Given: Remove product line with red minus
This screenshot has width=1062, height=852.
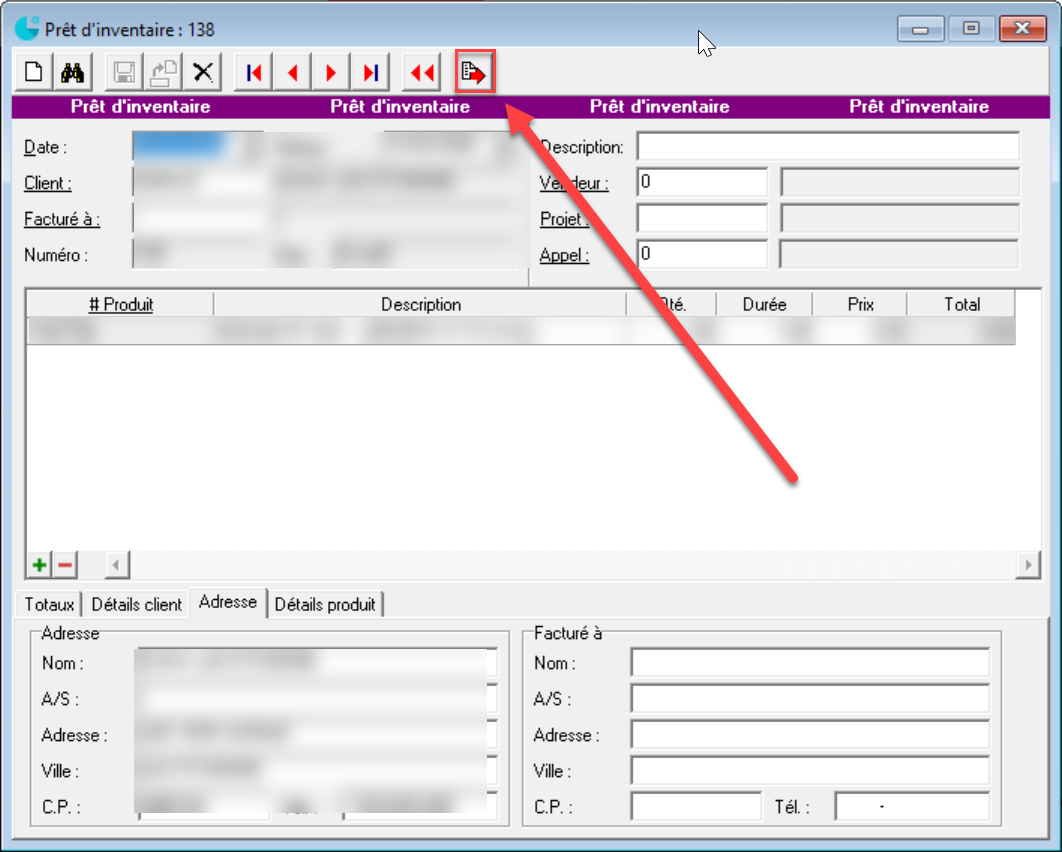Looking at the screenshot, I should [x=65, y=566].
